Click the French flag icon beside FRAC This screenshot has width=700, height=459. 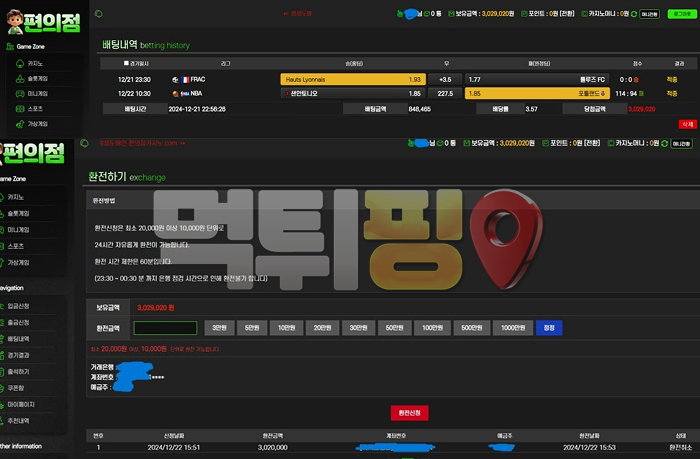pos(185,80)
